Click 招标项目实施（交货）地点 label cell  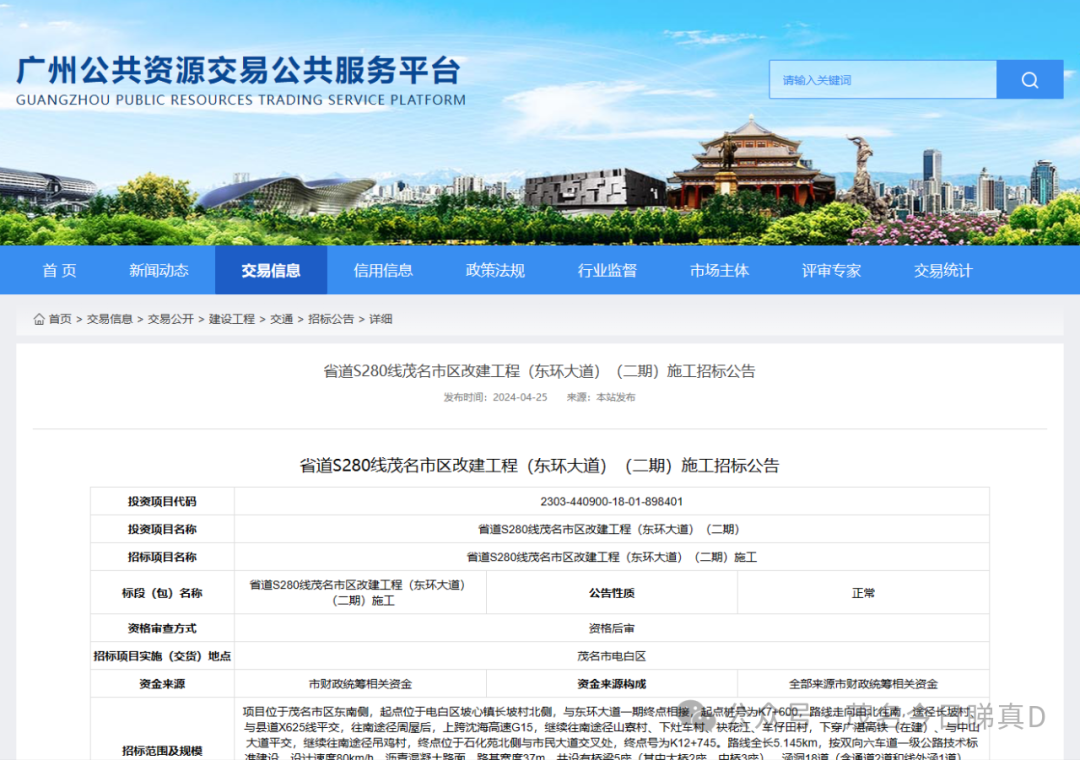pyautogui.click(x=163, y=656)
